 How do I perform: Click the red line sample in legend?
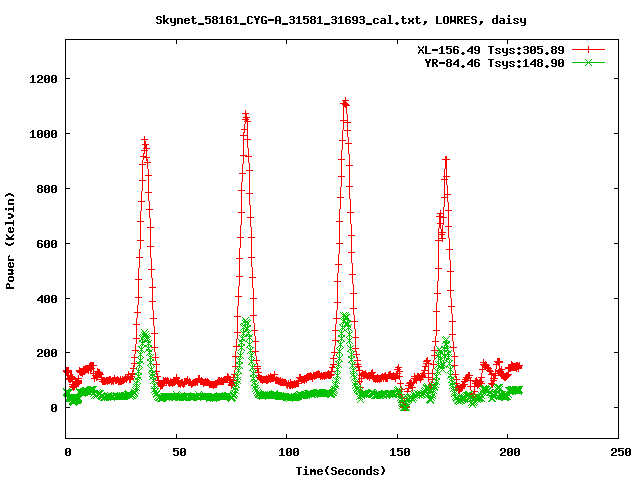click(588, 50)
